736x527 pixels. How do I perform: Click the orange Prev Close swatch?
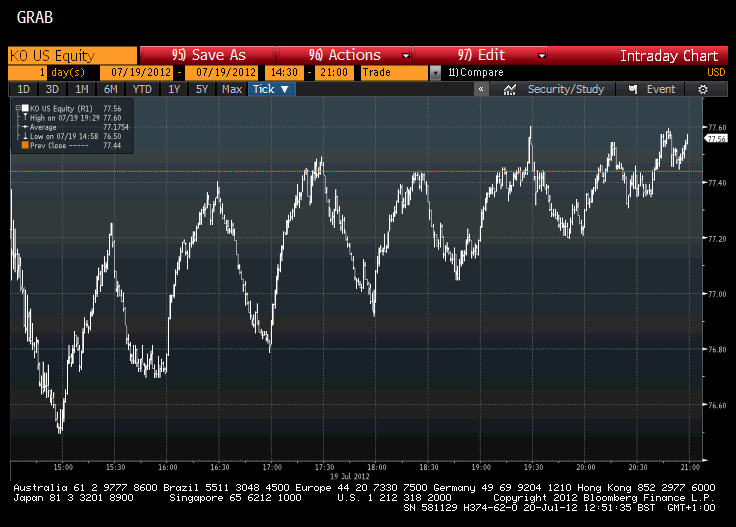click(23, 146)
